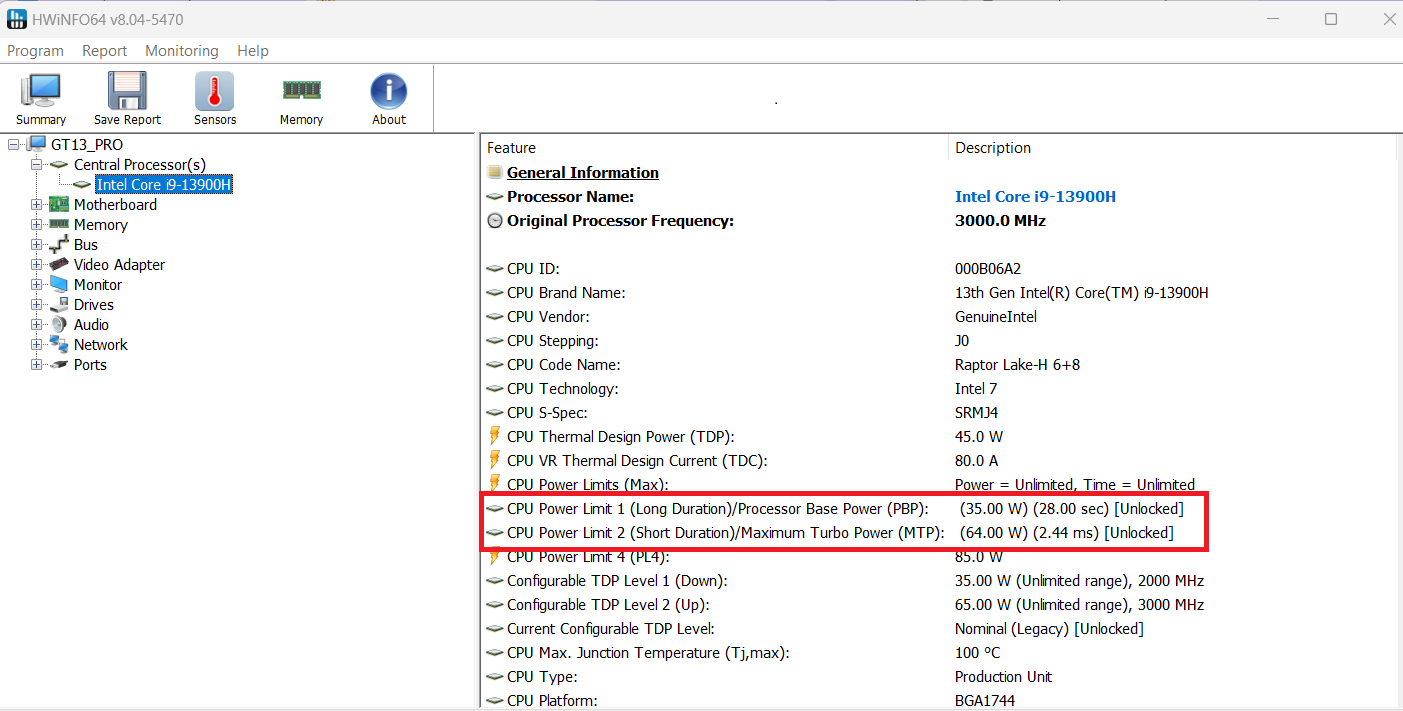Click the HWiNFO64 title bar app icon
This screenshot has height=711, width=1403.
(17, 19)
